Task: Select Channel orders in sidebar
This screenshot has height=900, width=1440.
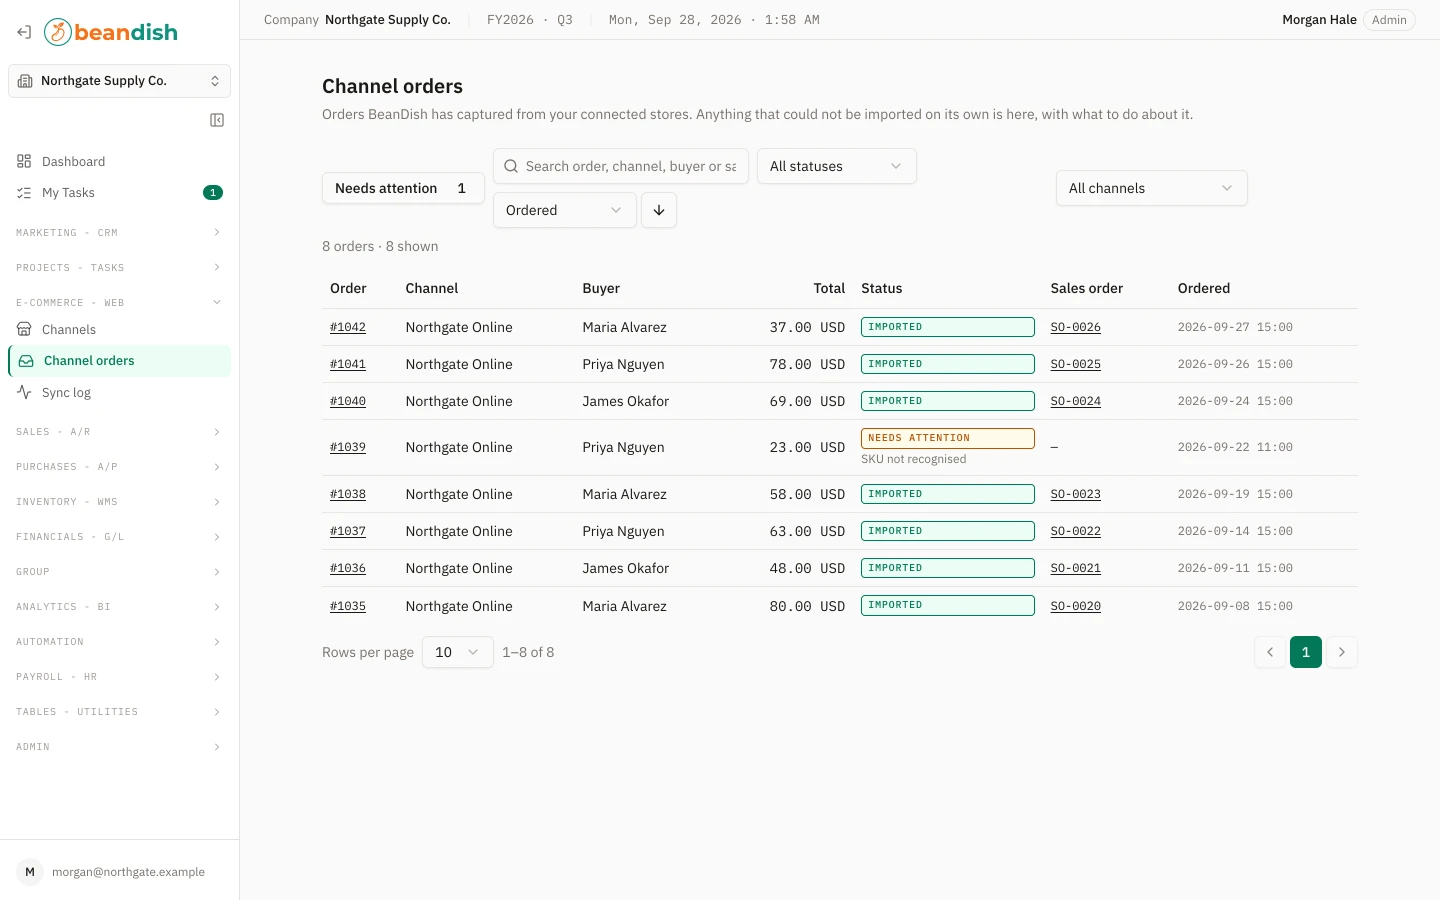Action: coord(119,361)
